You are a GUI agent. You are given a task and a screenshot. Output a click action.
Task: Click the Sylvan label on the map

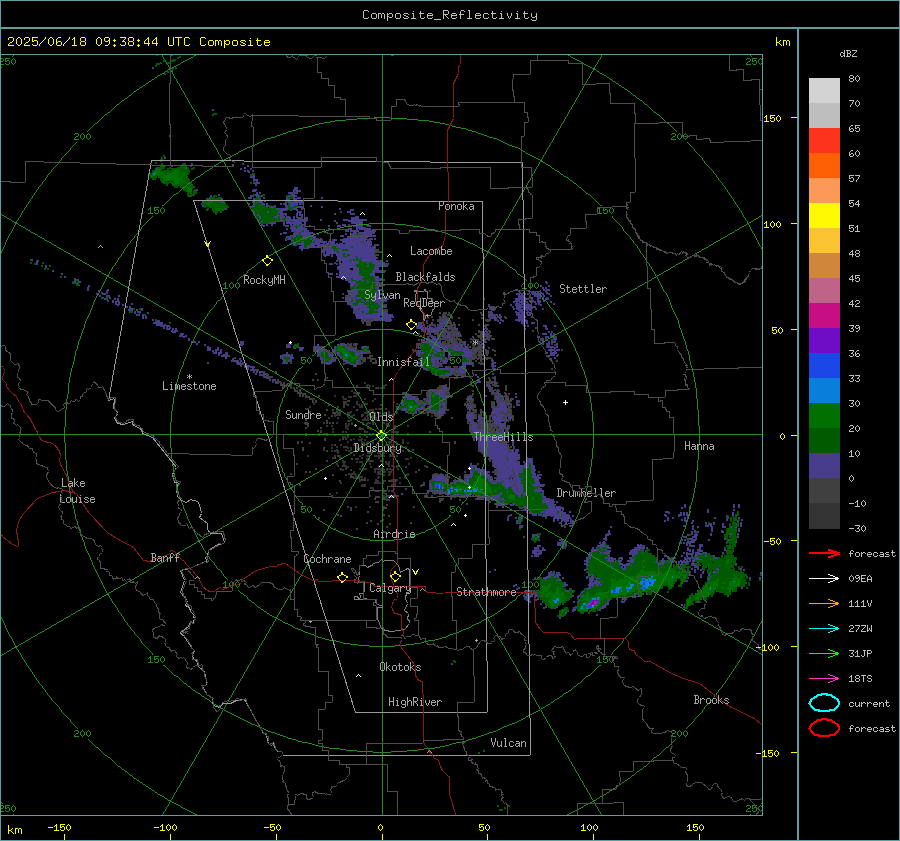tap(382, 295)
